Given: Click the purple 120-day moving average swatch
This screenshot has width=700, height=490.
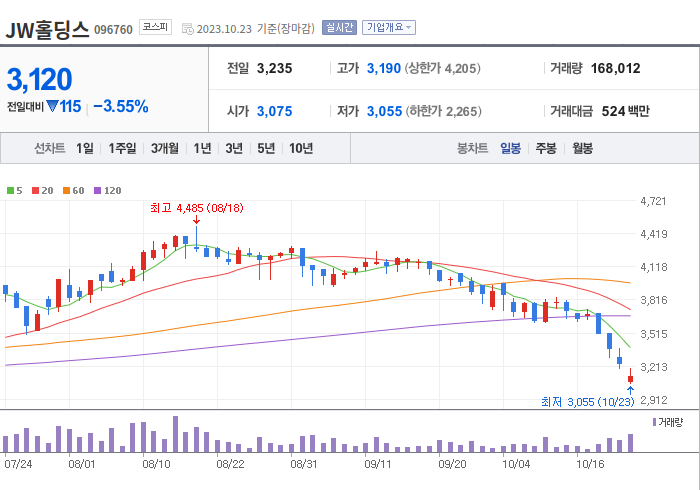Looking at the screenshot, I should 98,191.
